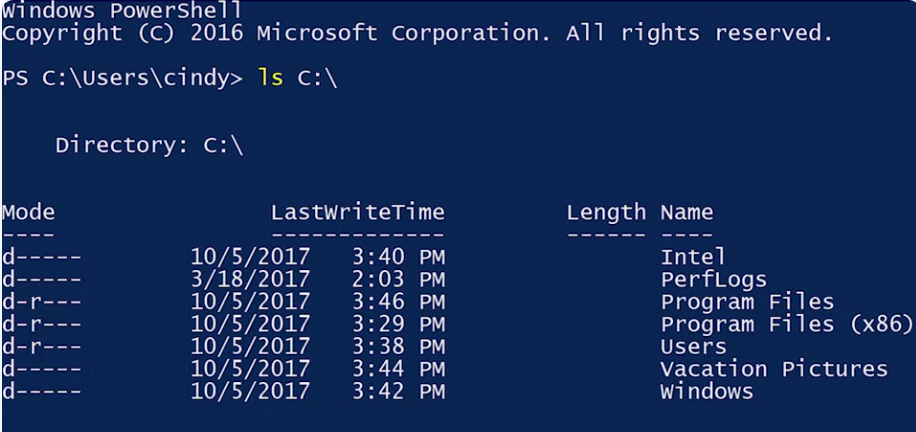Select the Windows directory name
The height and width of the screenshot is (432, 916).
(707, 391)
